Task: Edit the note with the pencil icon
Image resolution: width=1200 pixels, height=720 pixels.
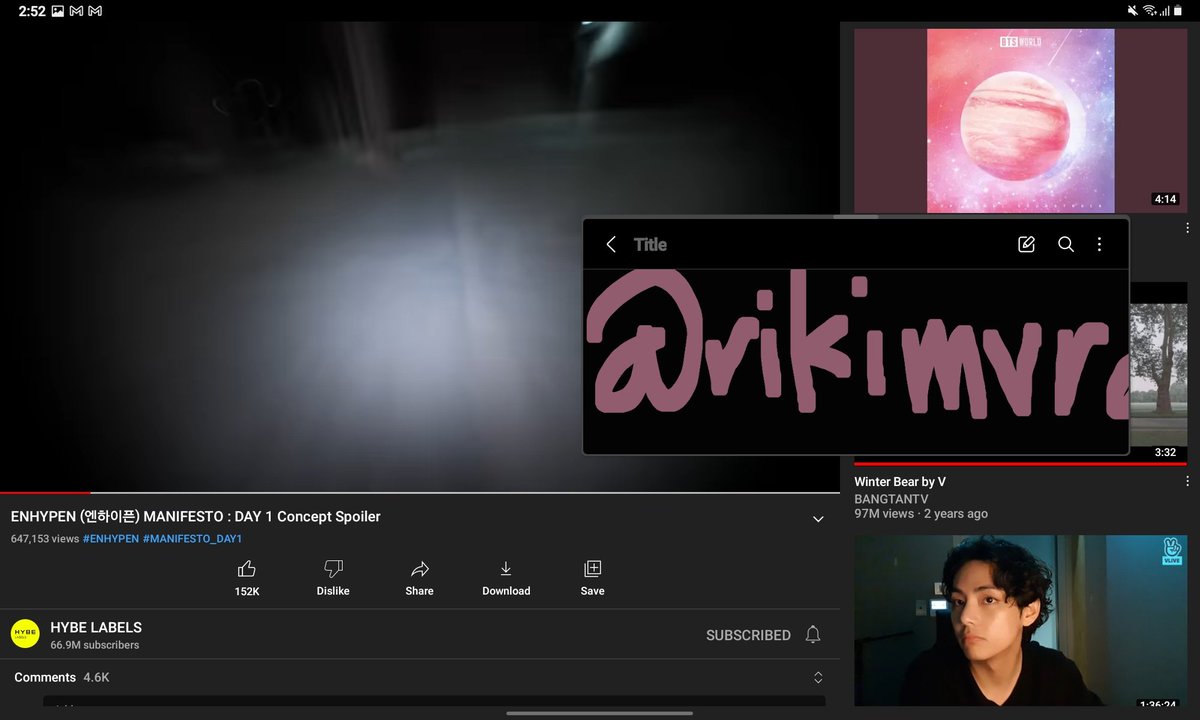Action: [x=1026, y=244]
